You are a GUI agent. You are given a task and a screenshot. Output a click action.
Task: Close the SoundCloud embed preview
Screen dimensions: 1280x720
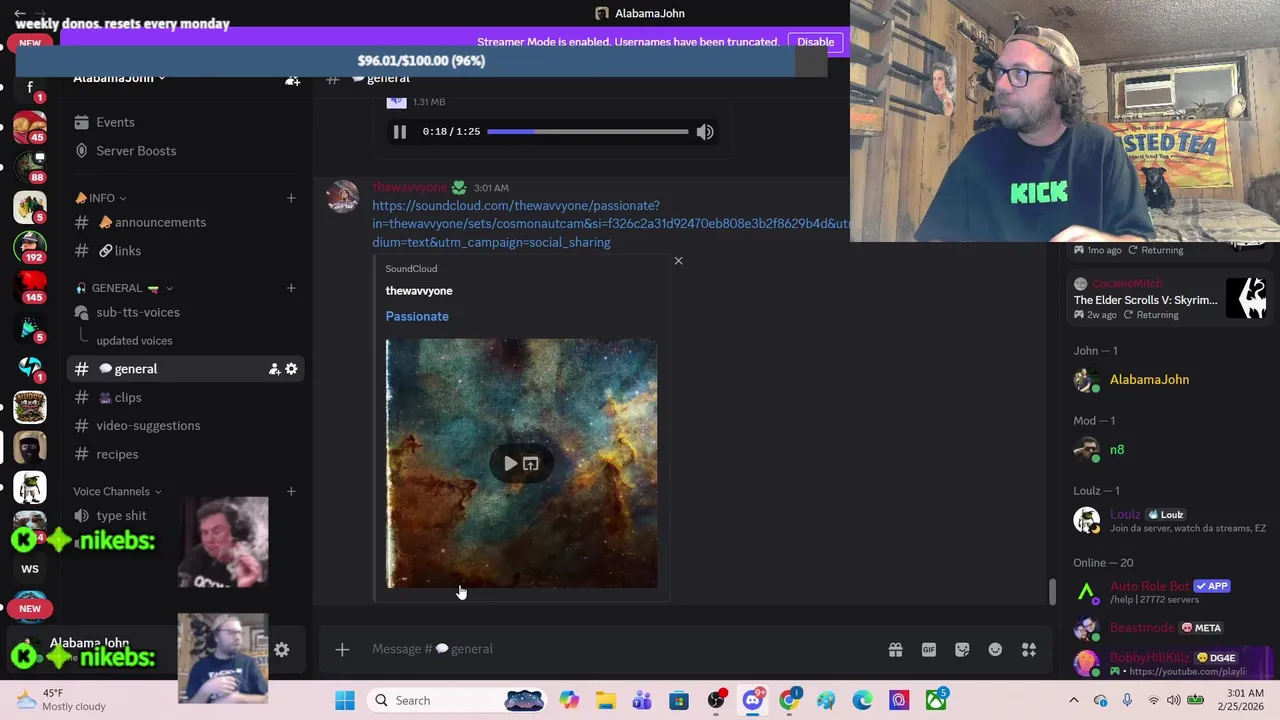click(x=678, y=261)
